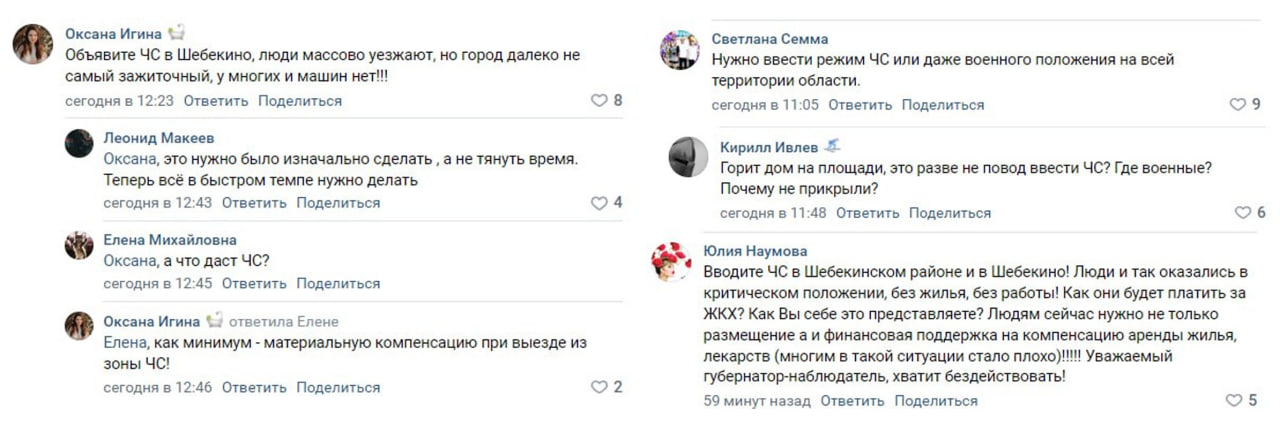Open Юлия Наумова's profile avatar

(670, 261)
